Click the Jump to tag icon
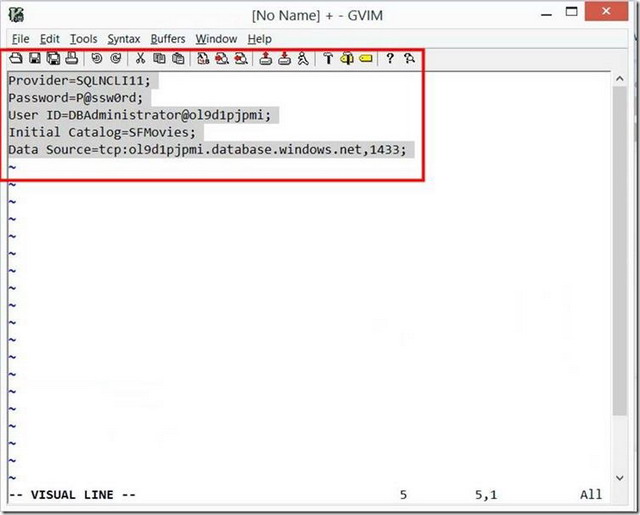 click(x=366, y=59)
